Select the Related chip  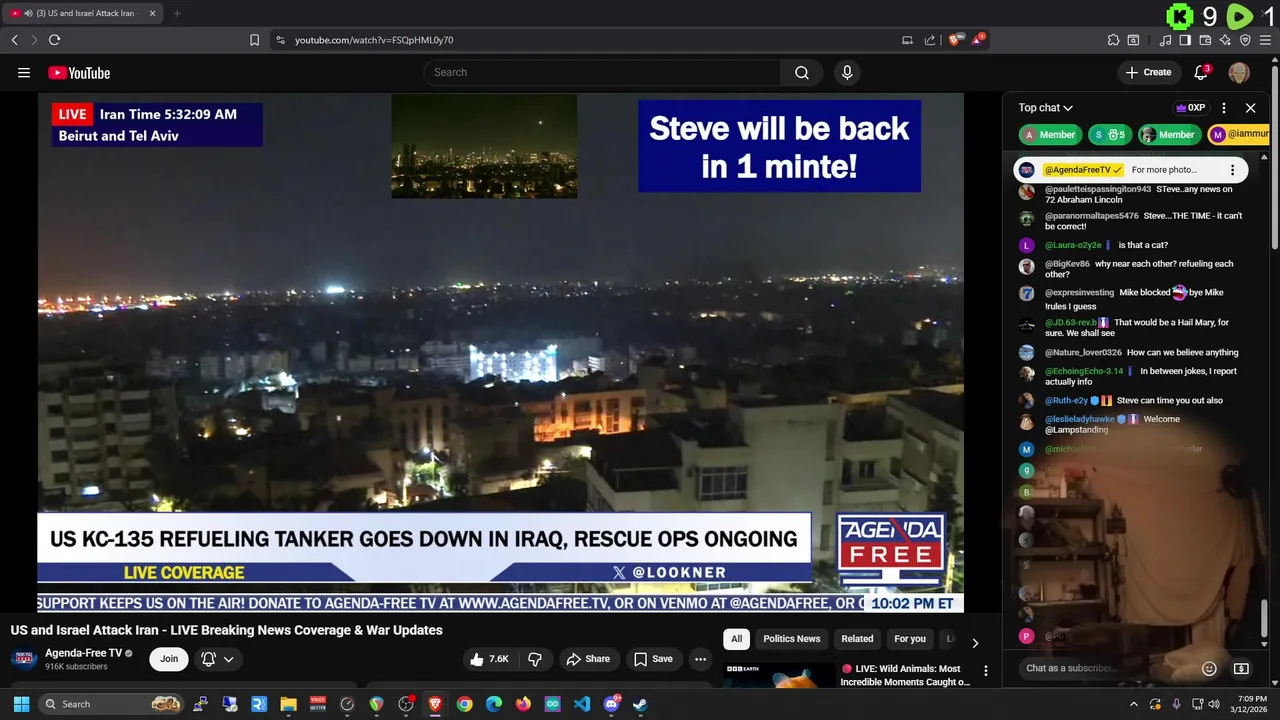[857, 639]
